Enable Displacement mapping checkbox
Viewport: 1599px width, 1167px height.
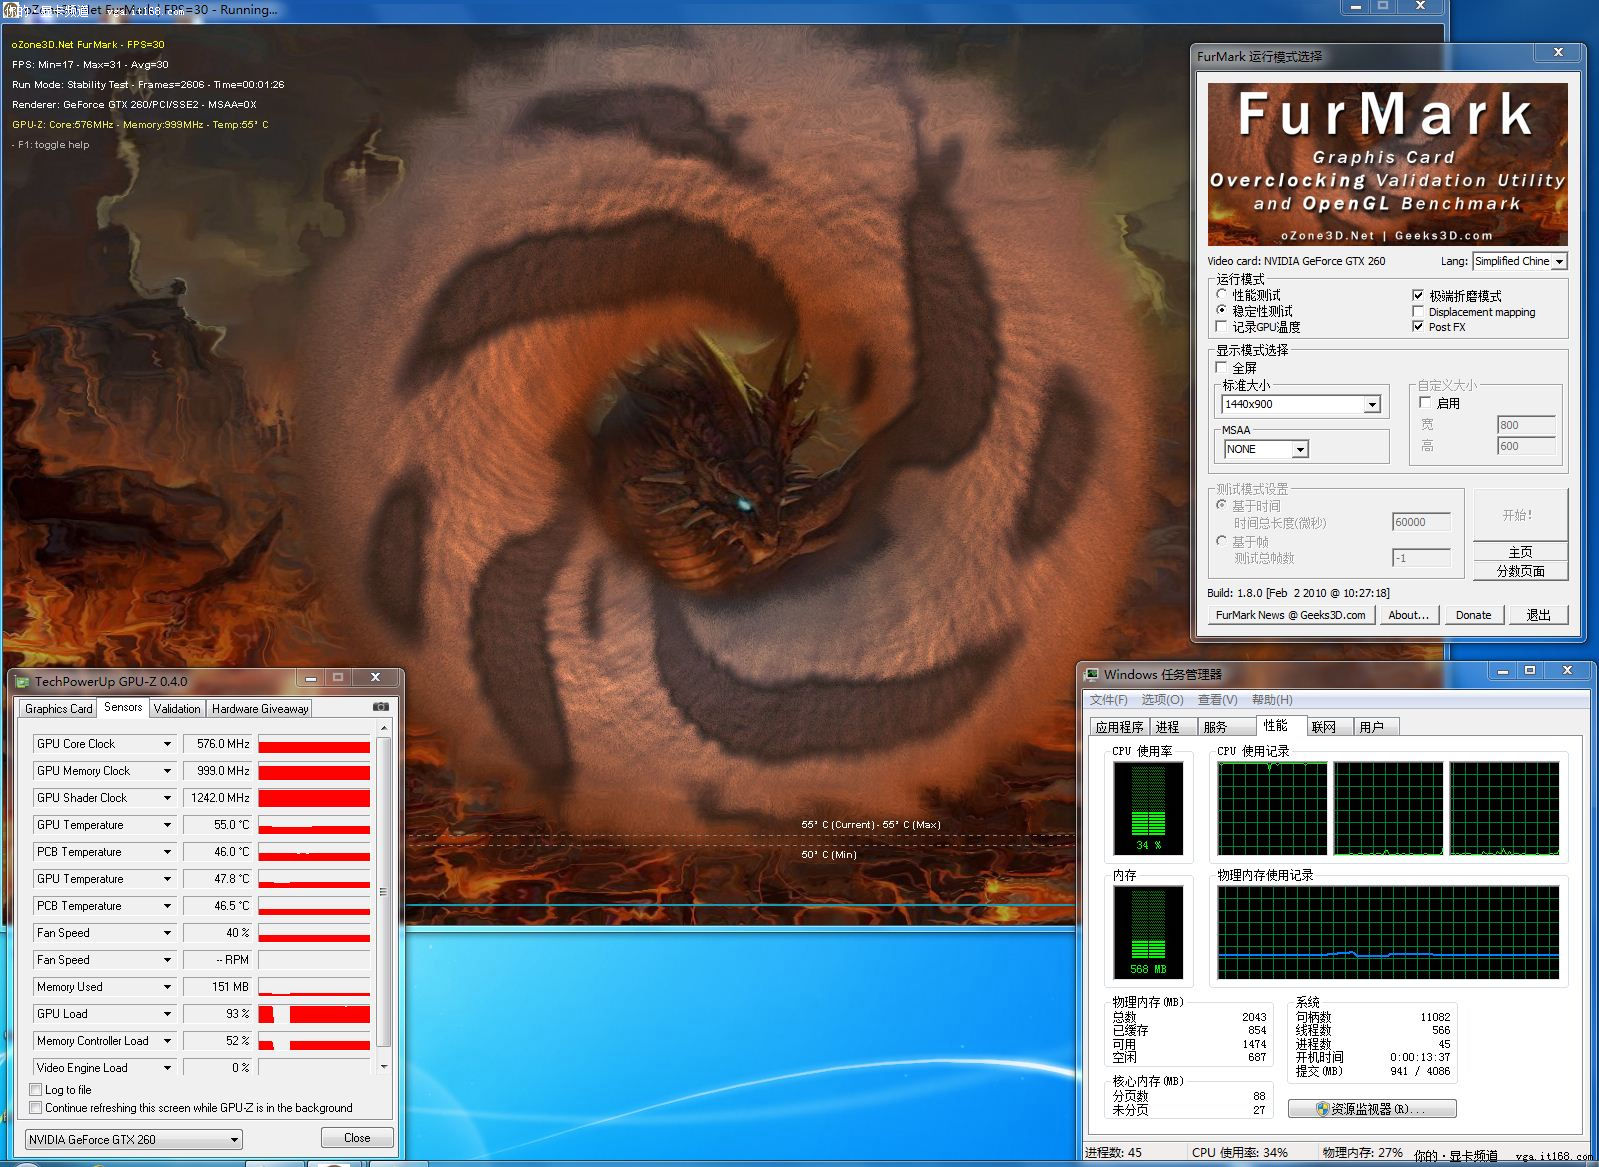click(x=1418, y=311)
